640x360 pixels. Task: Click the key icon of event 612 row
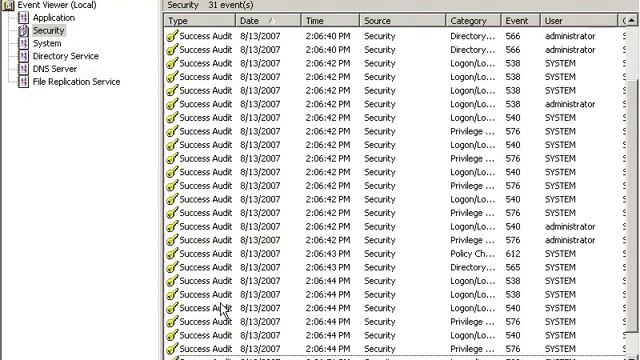pos(172,253)
